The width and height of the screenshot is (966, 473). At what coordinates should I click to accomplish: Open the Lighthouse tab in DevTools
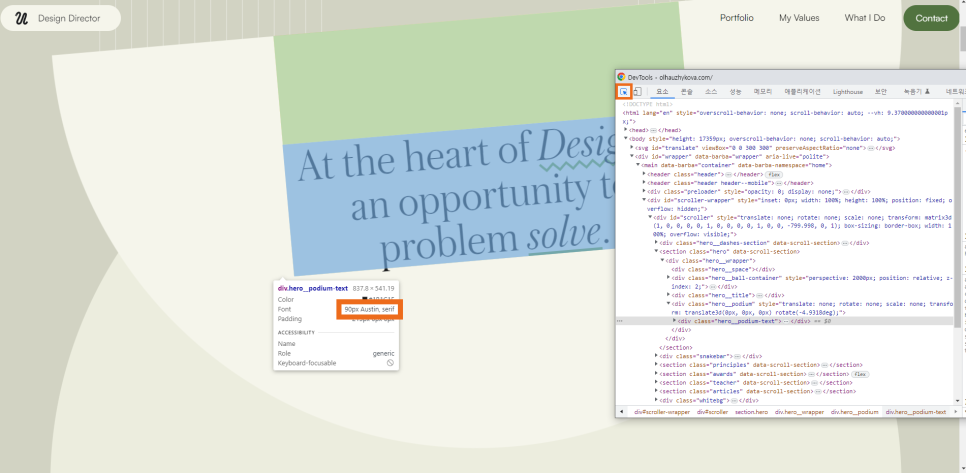[x=848, y=91]
